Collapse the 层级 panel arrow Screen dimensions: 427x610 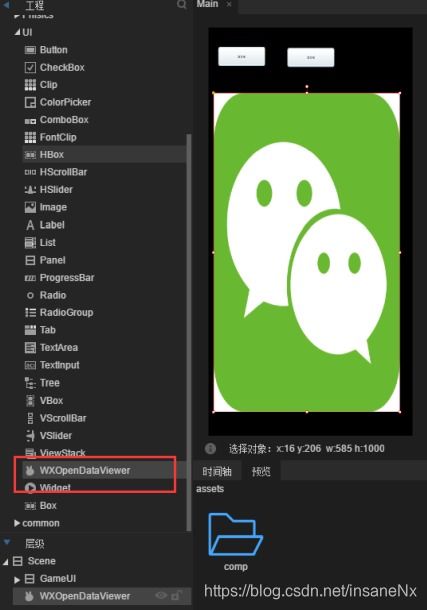coord(7,542)
